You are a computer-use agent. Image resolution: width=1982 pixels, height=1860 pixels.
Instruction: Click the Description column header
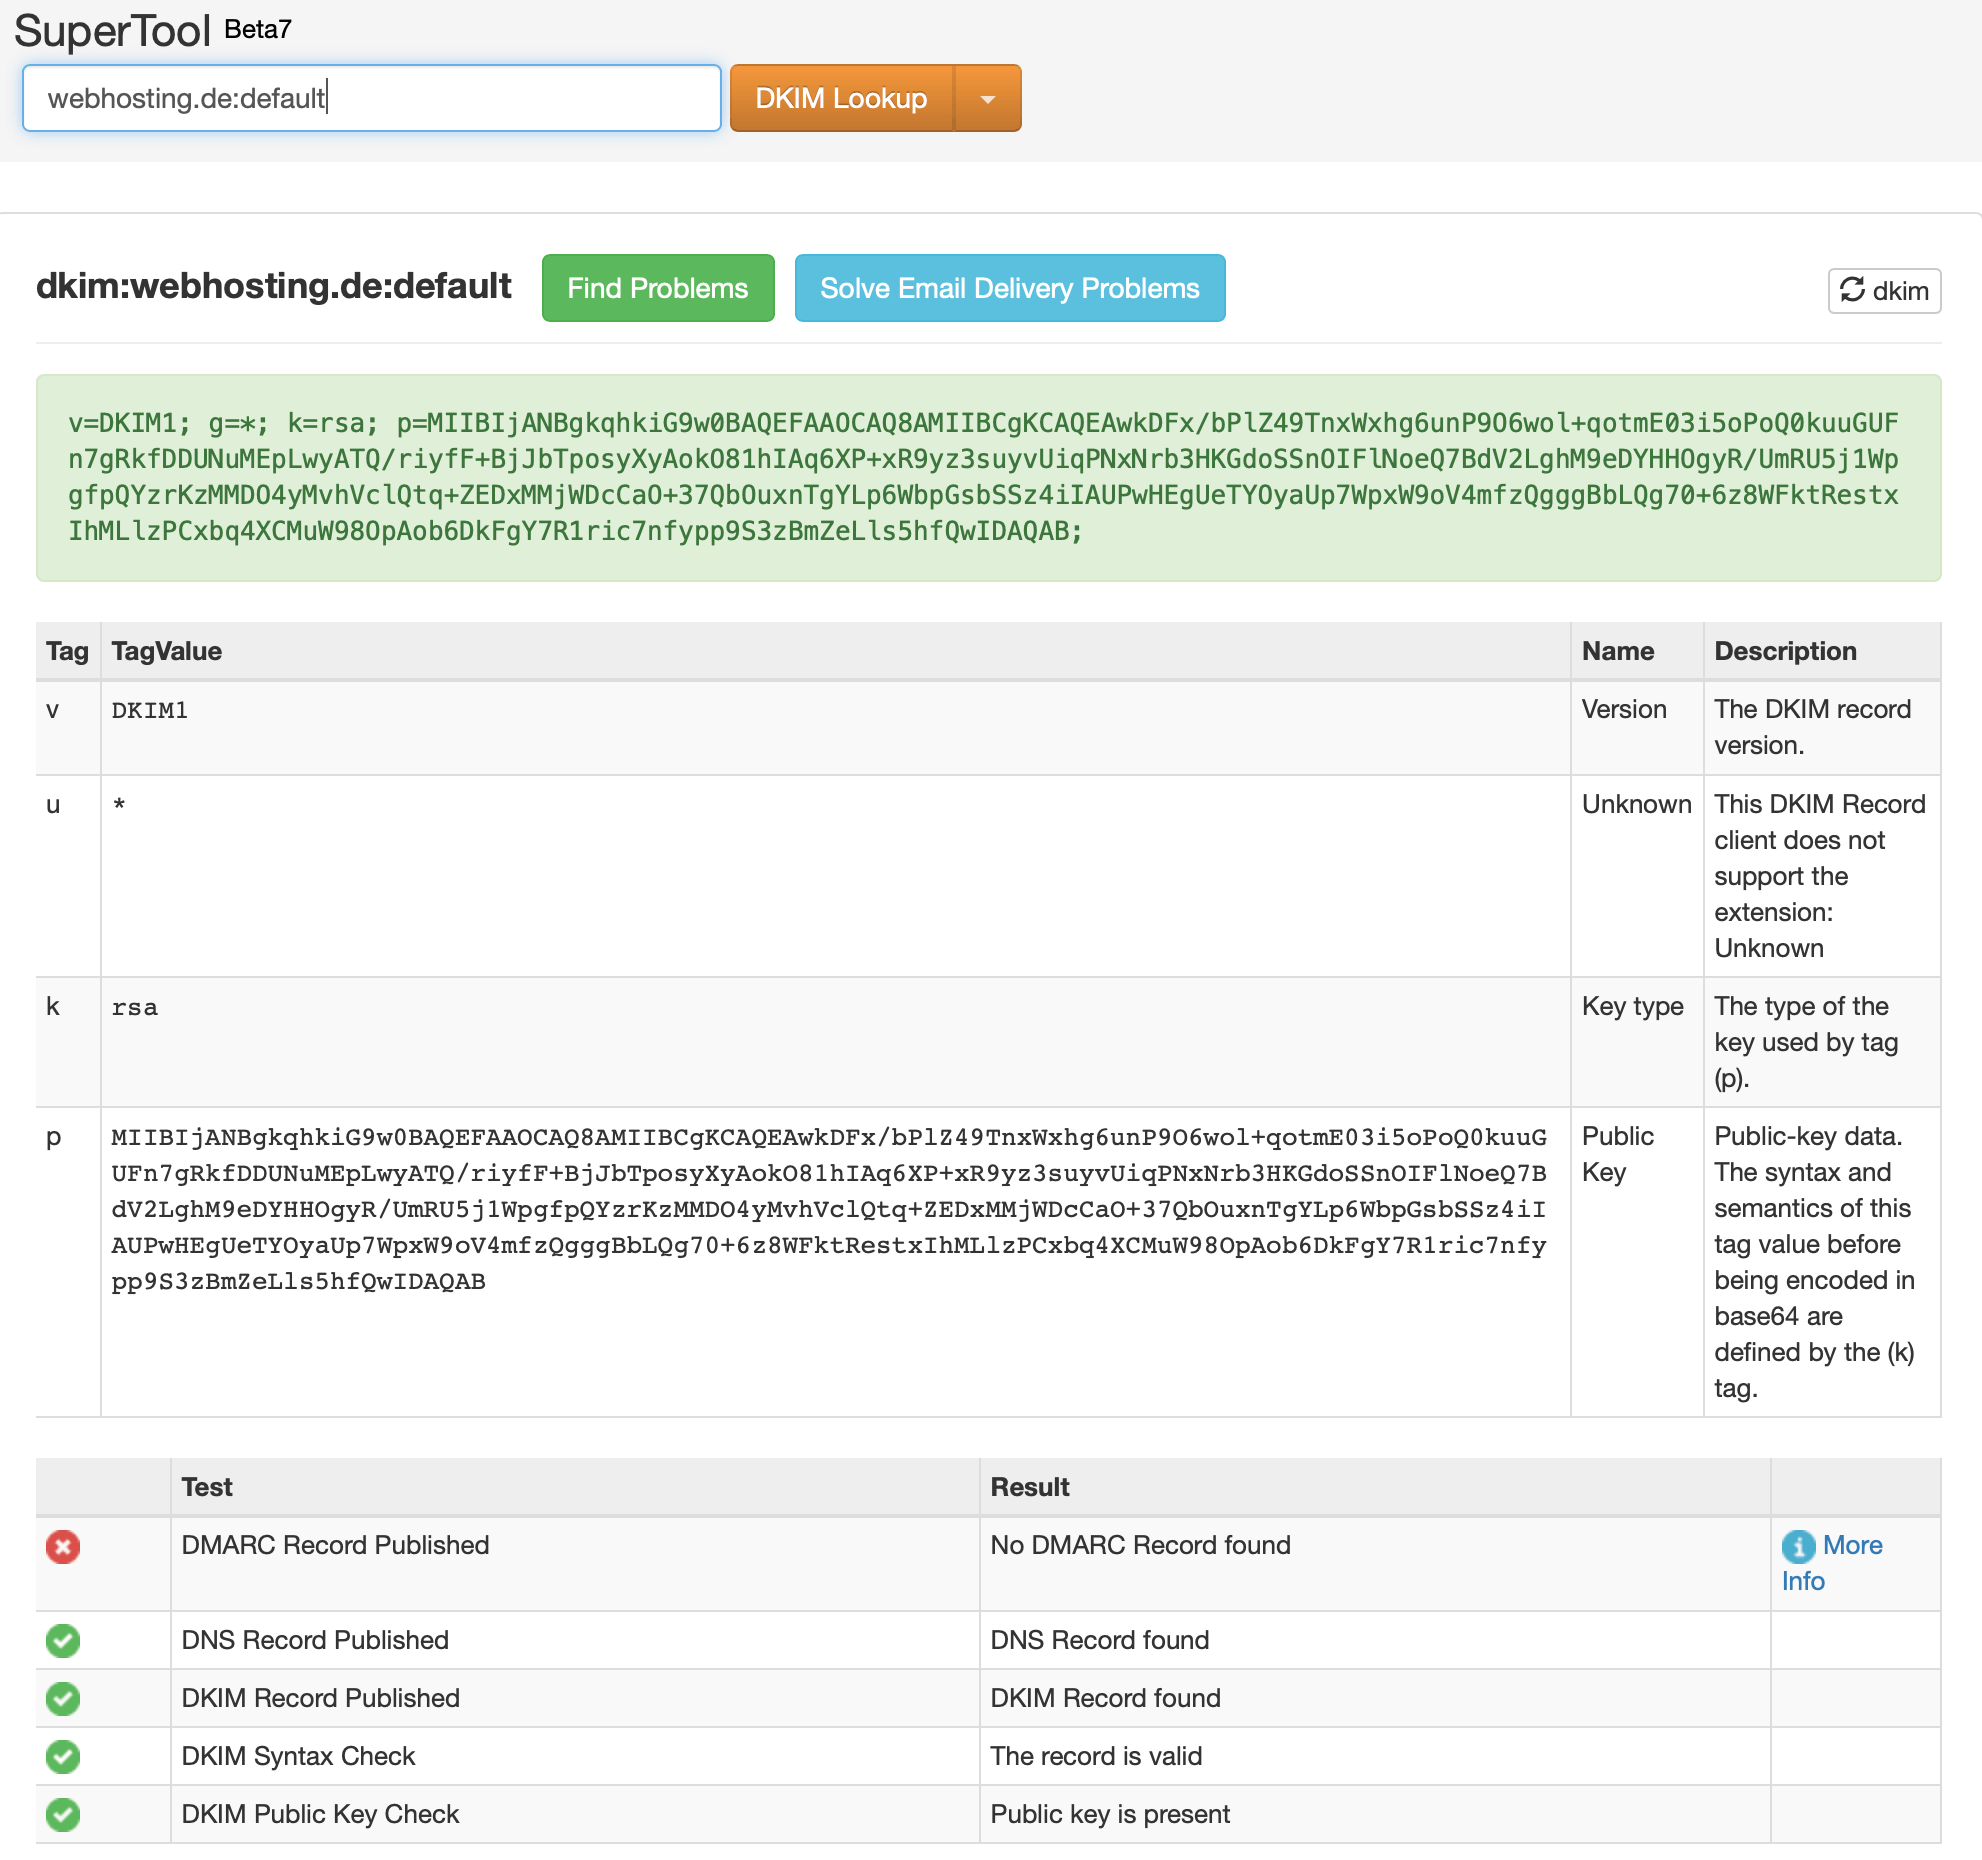point(1785,651)
